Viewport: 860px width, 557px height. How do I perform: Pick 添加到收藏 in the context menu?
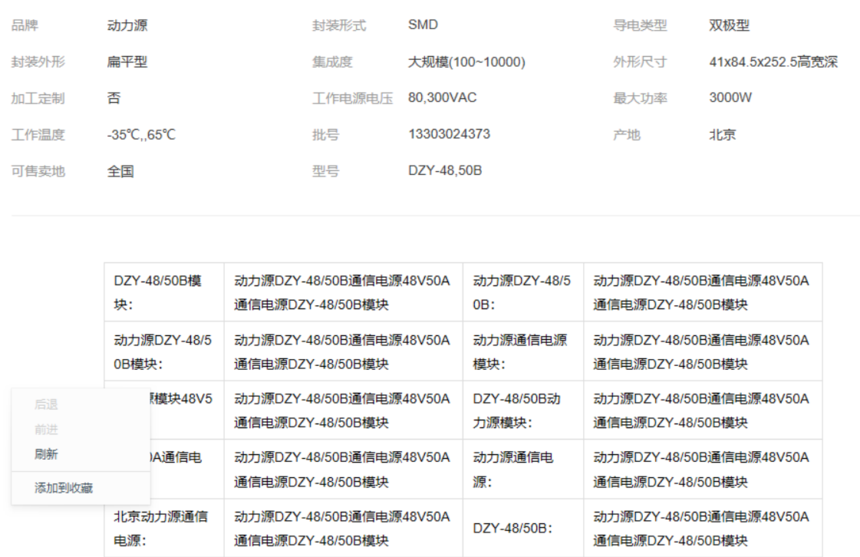[x=64, y=487]
